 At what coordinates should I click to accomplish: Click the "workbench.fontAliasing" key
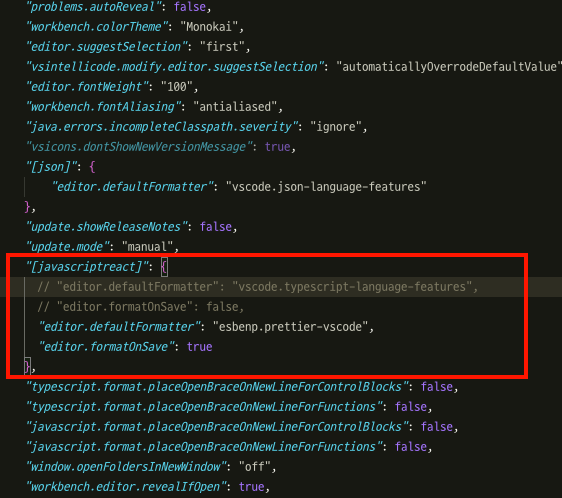click(x=103, y=107)
